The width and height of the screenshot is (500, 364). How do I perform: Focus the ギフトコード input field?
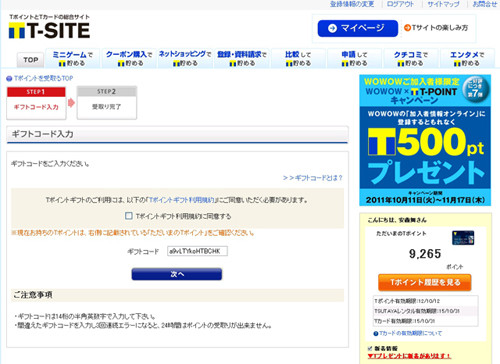[x=197, y=251]
